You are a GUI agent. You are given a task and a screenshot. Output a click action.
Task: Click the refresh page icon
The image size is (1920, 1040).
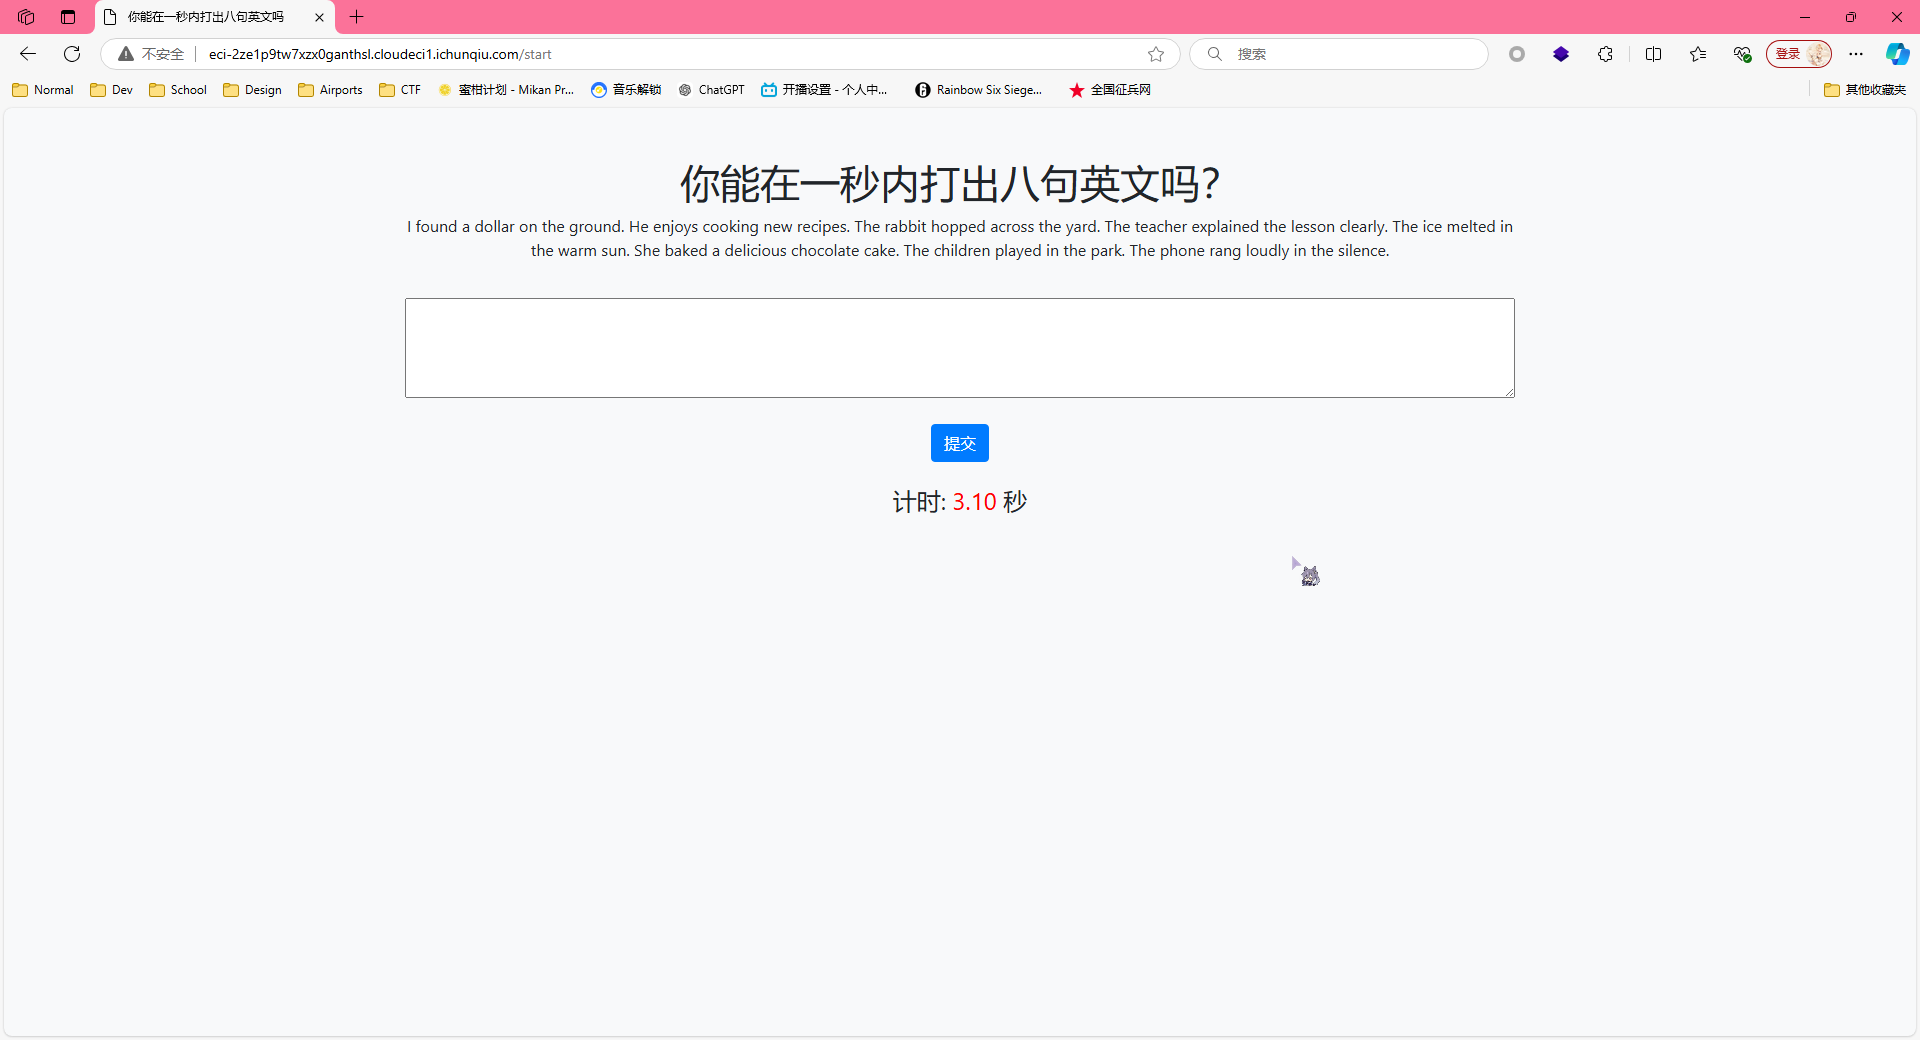pos(72,54)
